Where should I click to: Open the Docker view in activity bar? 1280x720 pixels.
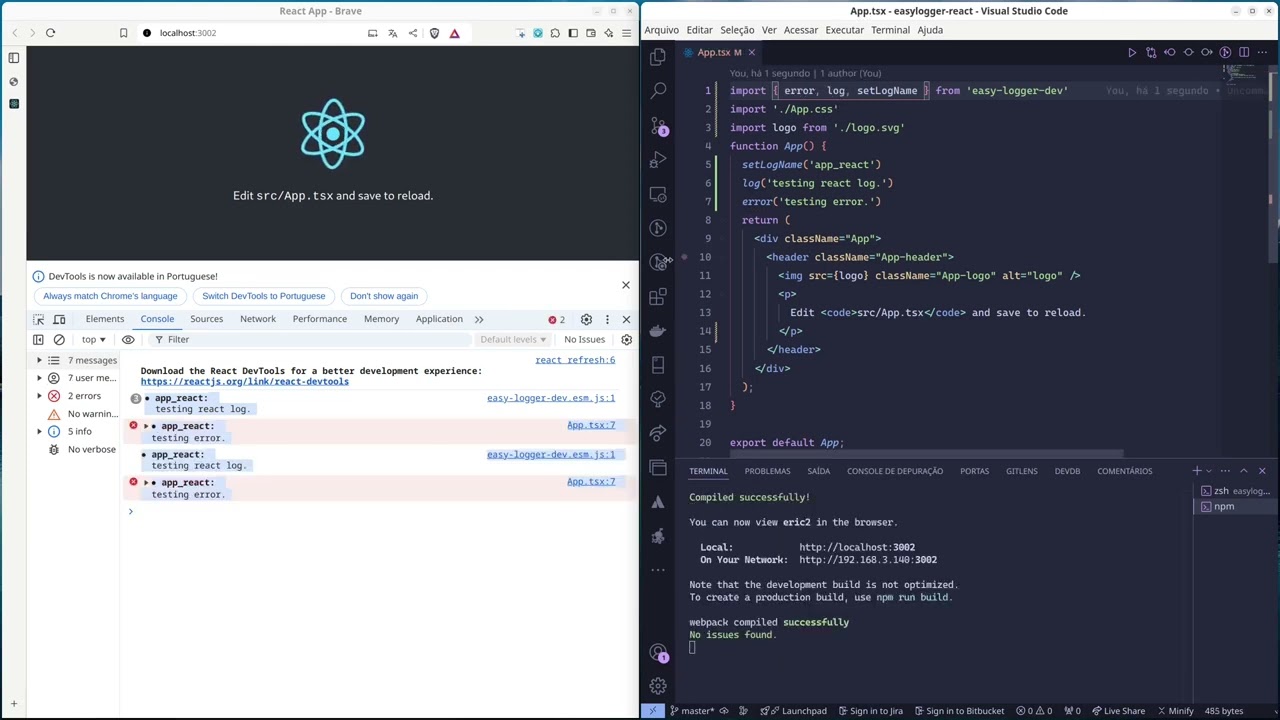(x=658, y=330)
